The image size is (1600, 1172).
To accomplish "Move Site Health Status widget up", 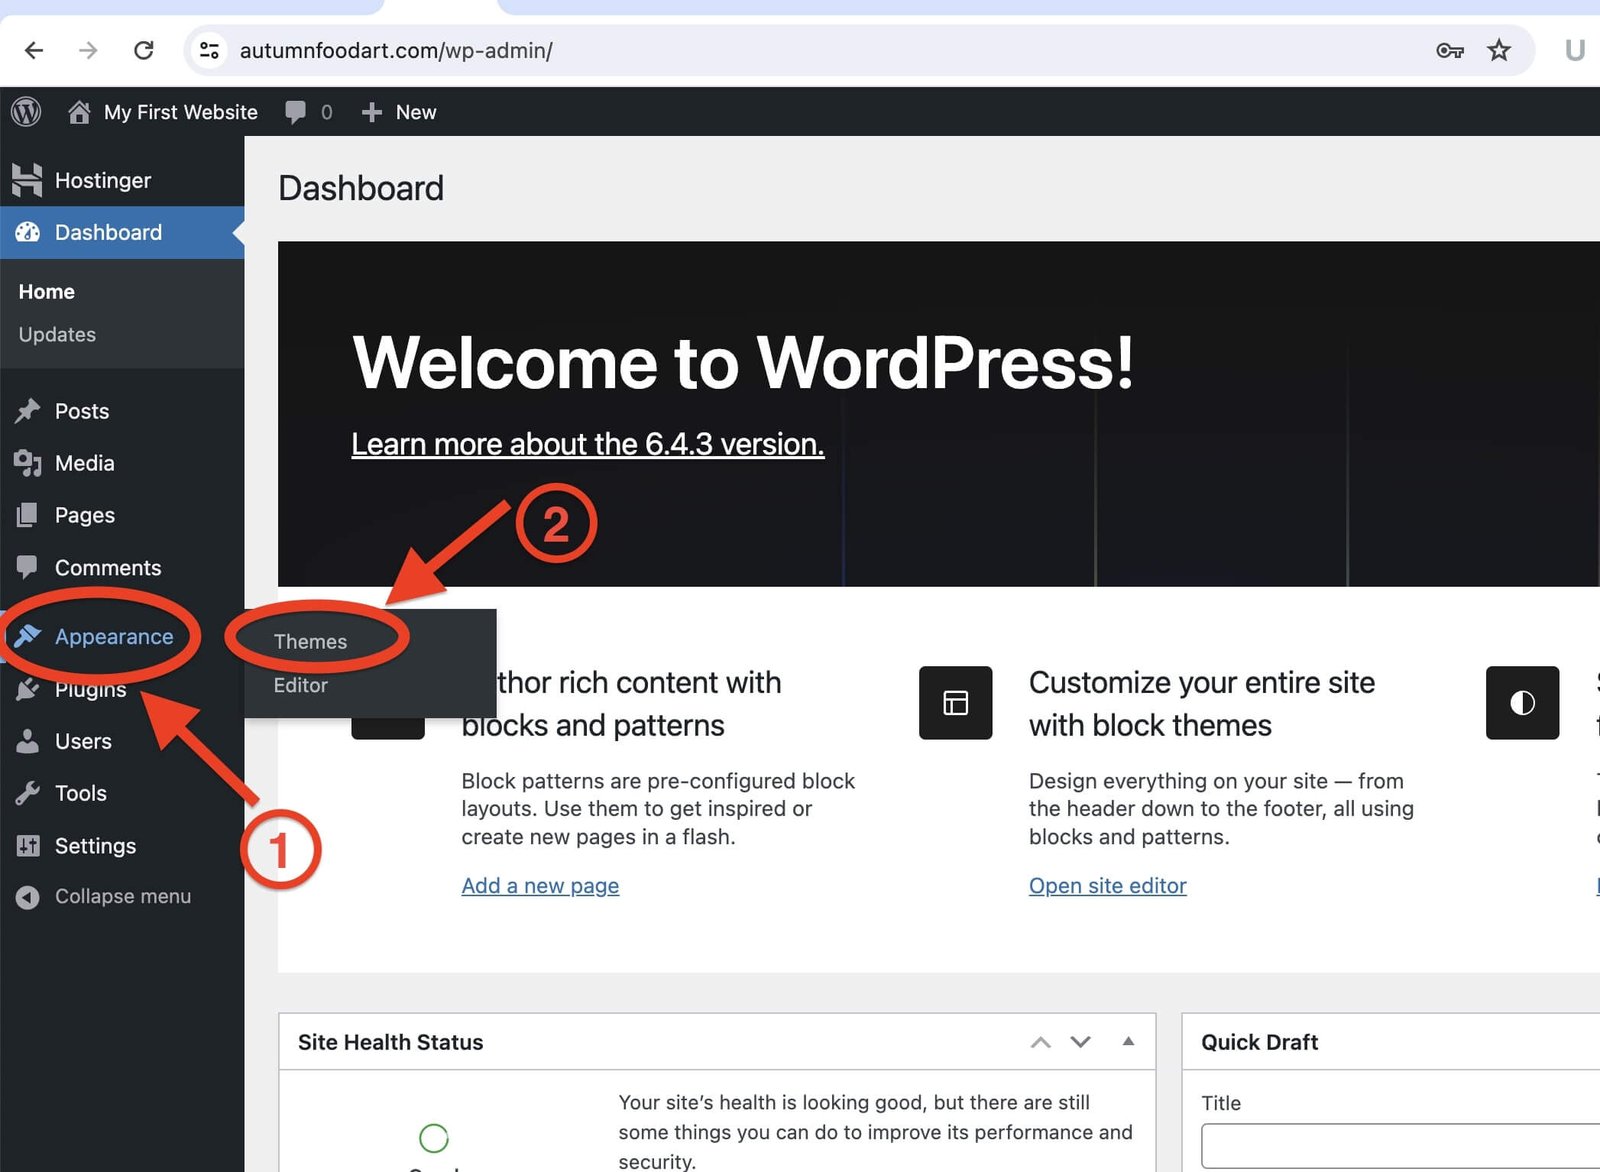I will coord(1040,1042).
